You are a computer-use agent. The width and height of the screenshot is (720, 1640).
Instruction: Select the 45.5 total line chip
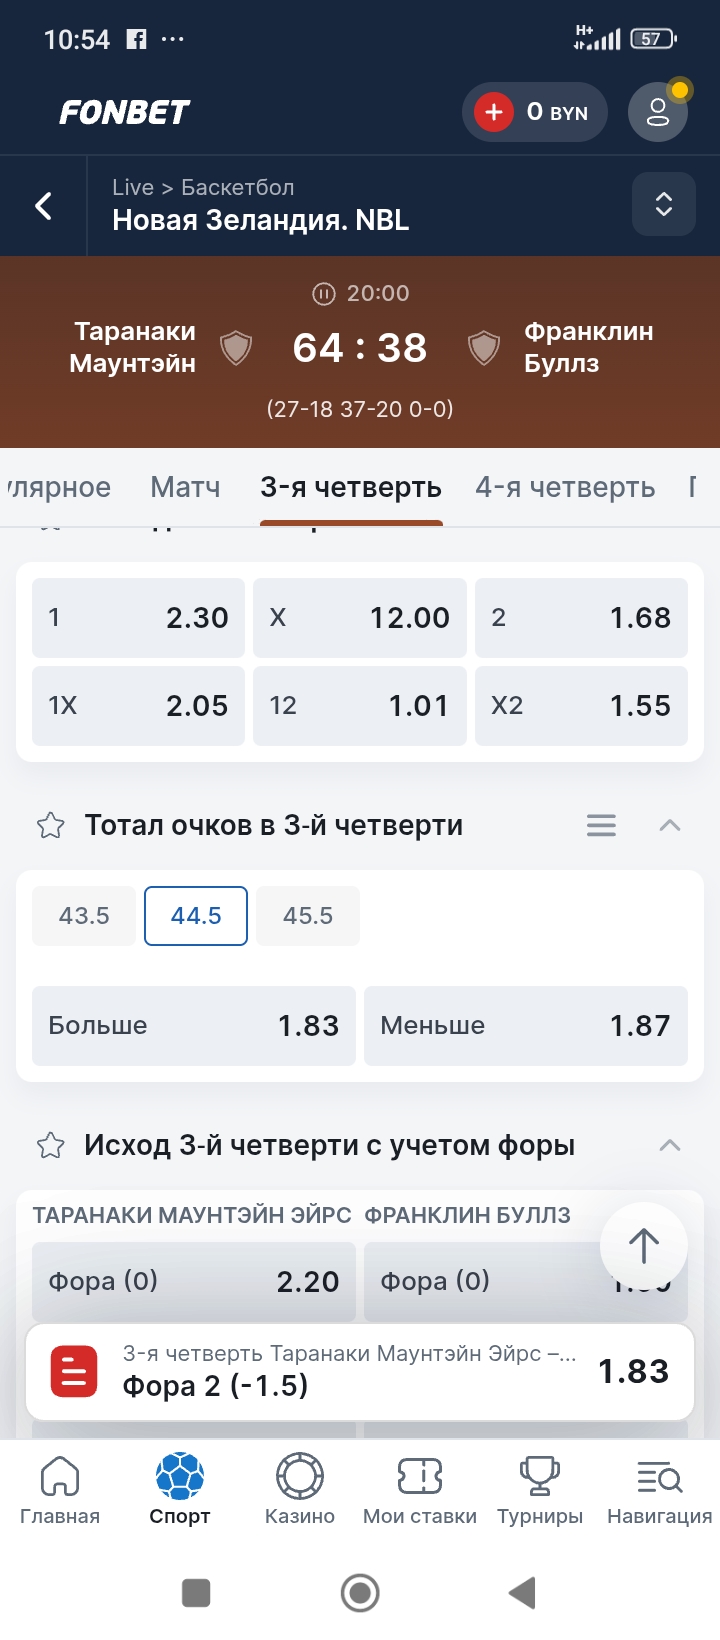(x=307, y=915)
